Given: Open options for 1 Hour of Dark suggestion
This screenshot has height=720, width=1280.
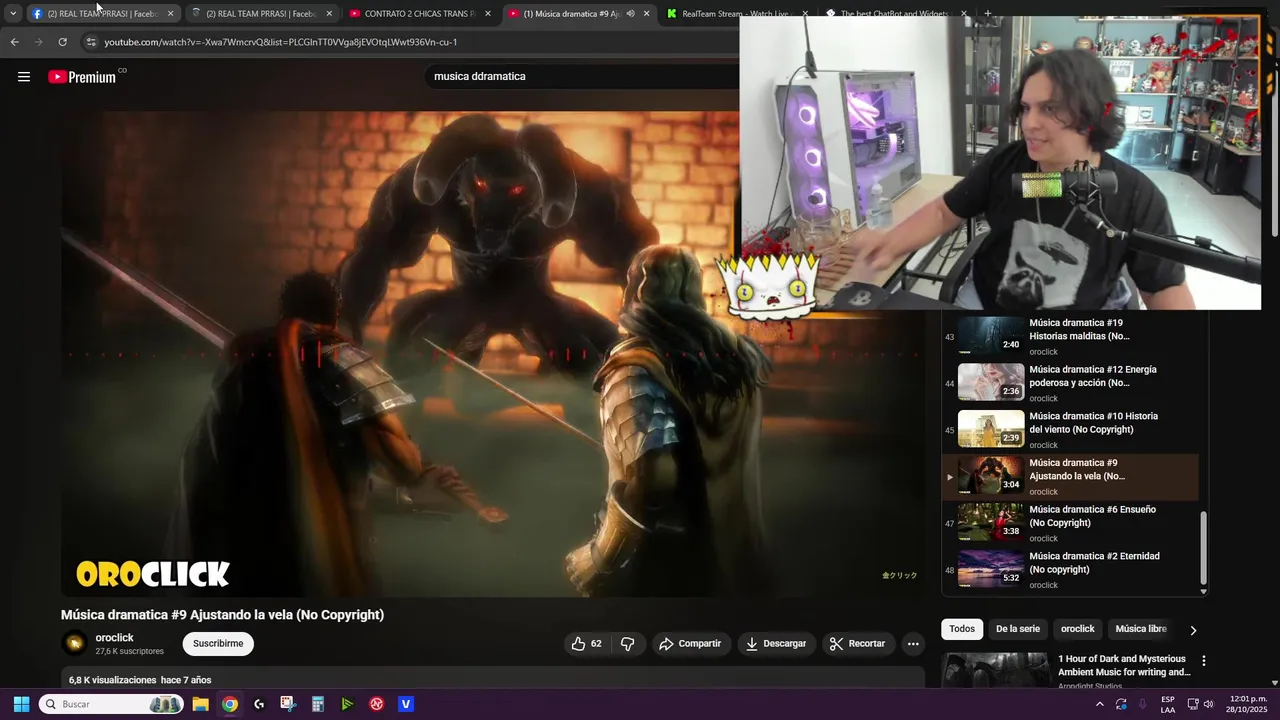Looking at the screenshot, I should tap(1204, 661).
